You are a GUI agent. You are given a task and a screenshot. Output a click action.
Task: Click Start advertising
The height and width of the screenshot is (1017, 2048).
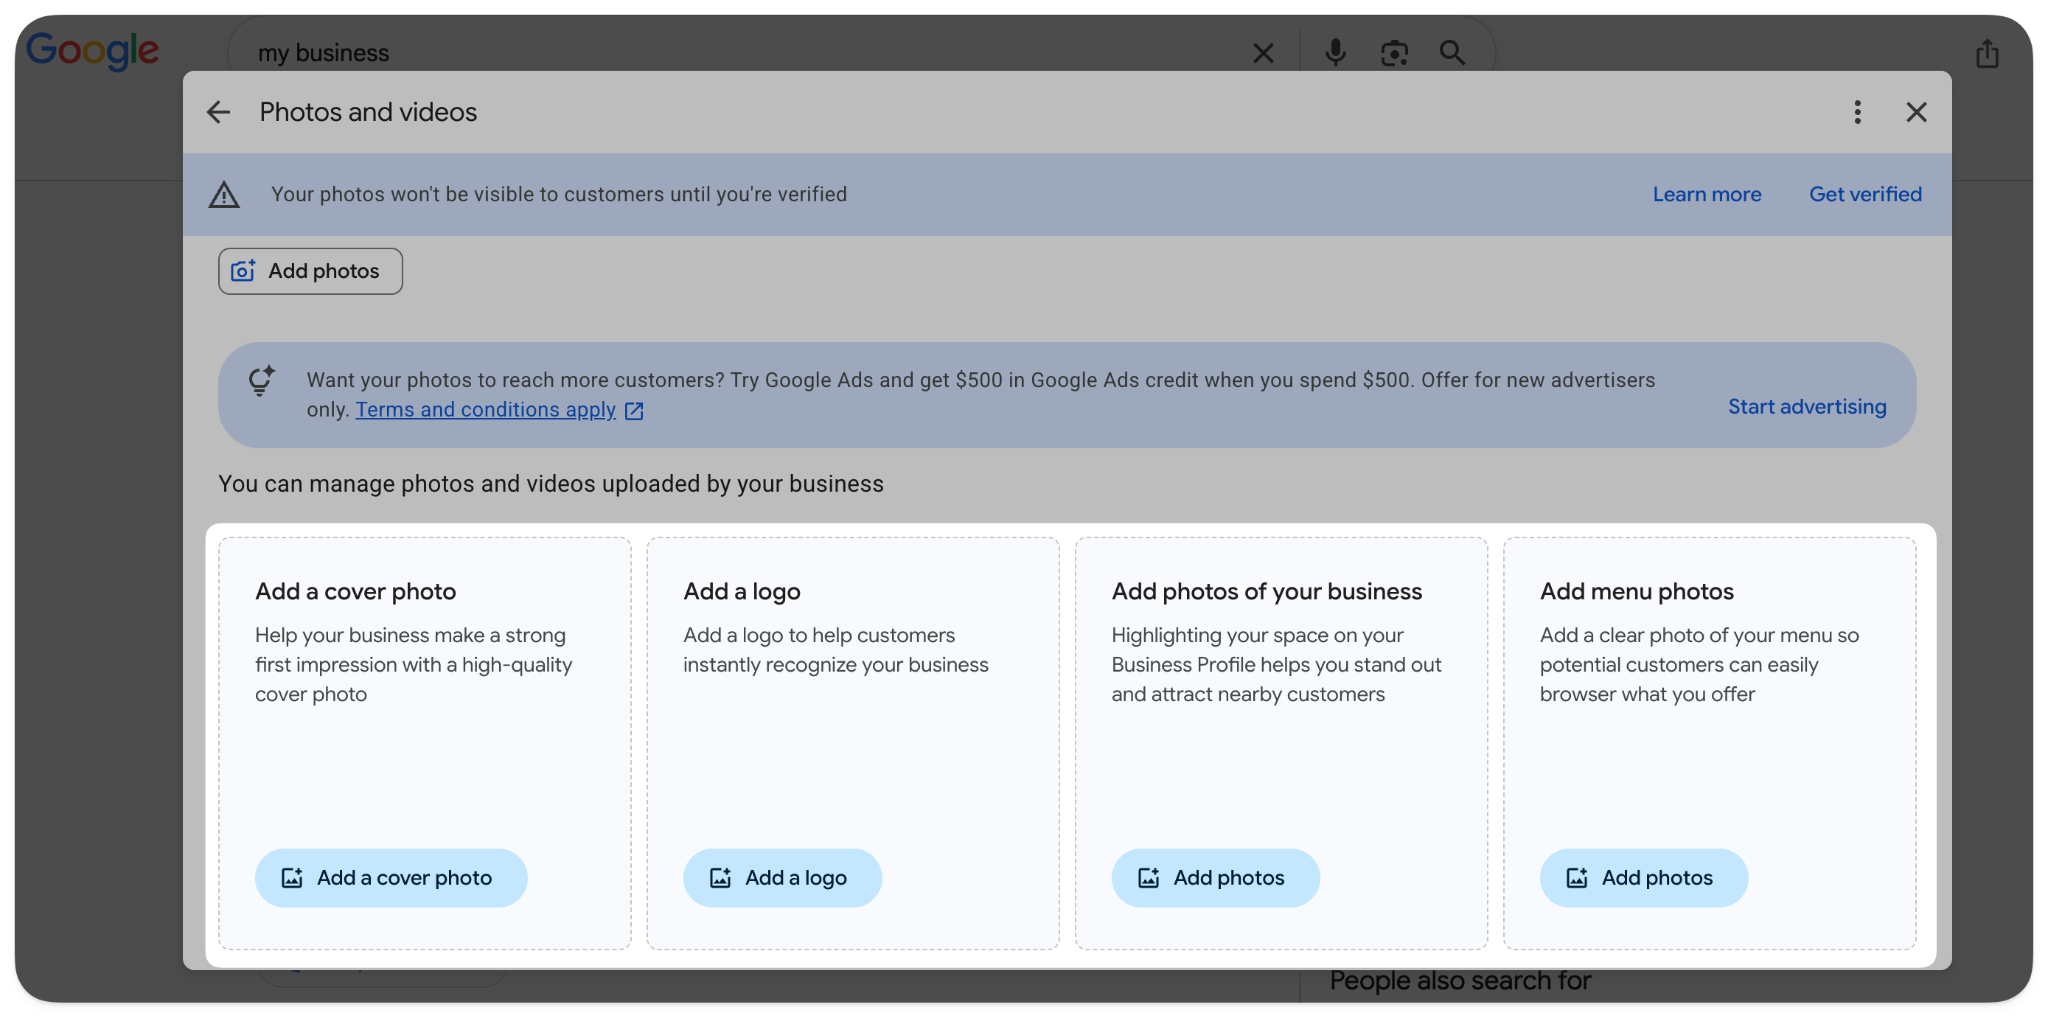[x=1807, y=406]
